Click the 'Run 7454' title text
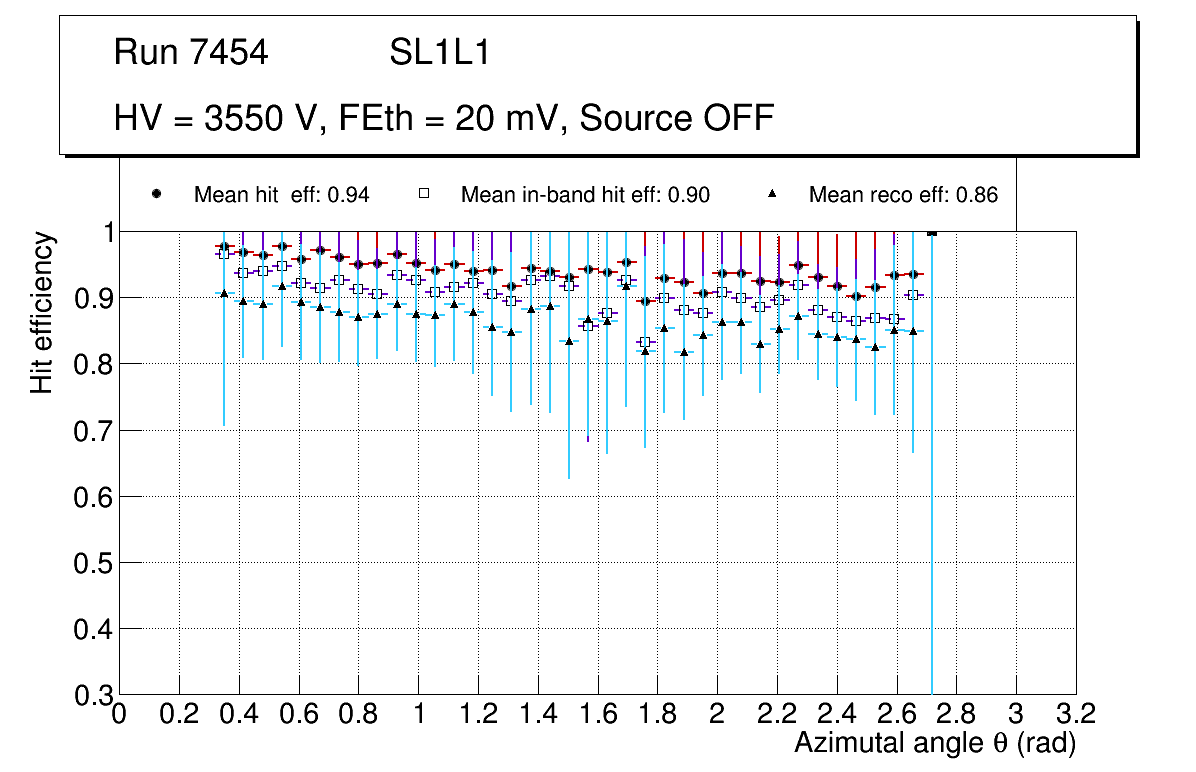1196x772 pixels. point(191,53)
